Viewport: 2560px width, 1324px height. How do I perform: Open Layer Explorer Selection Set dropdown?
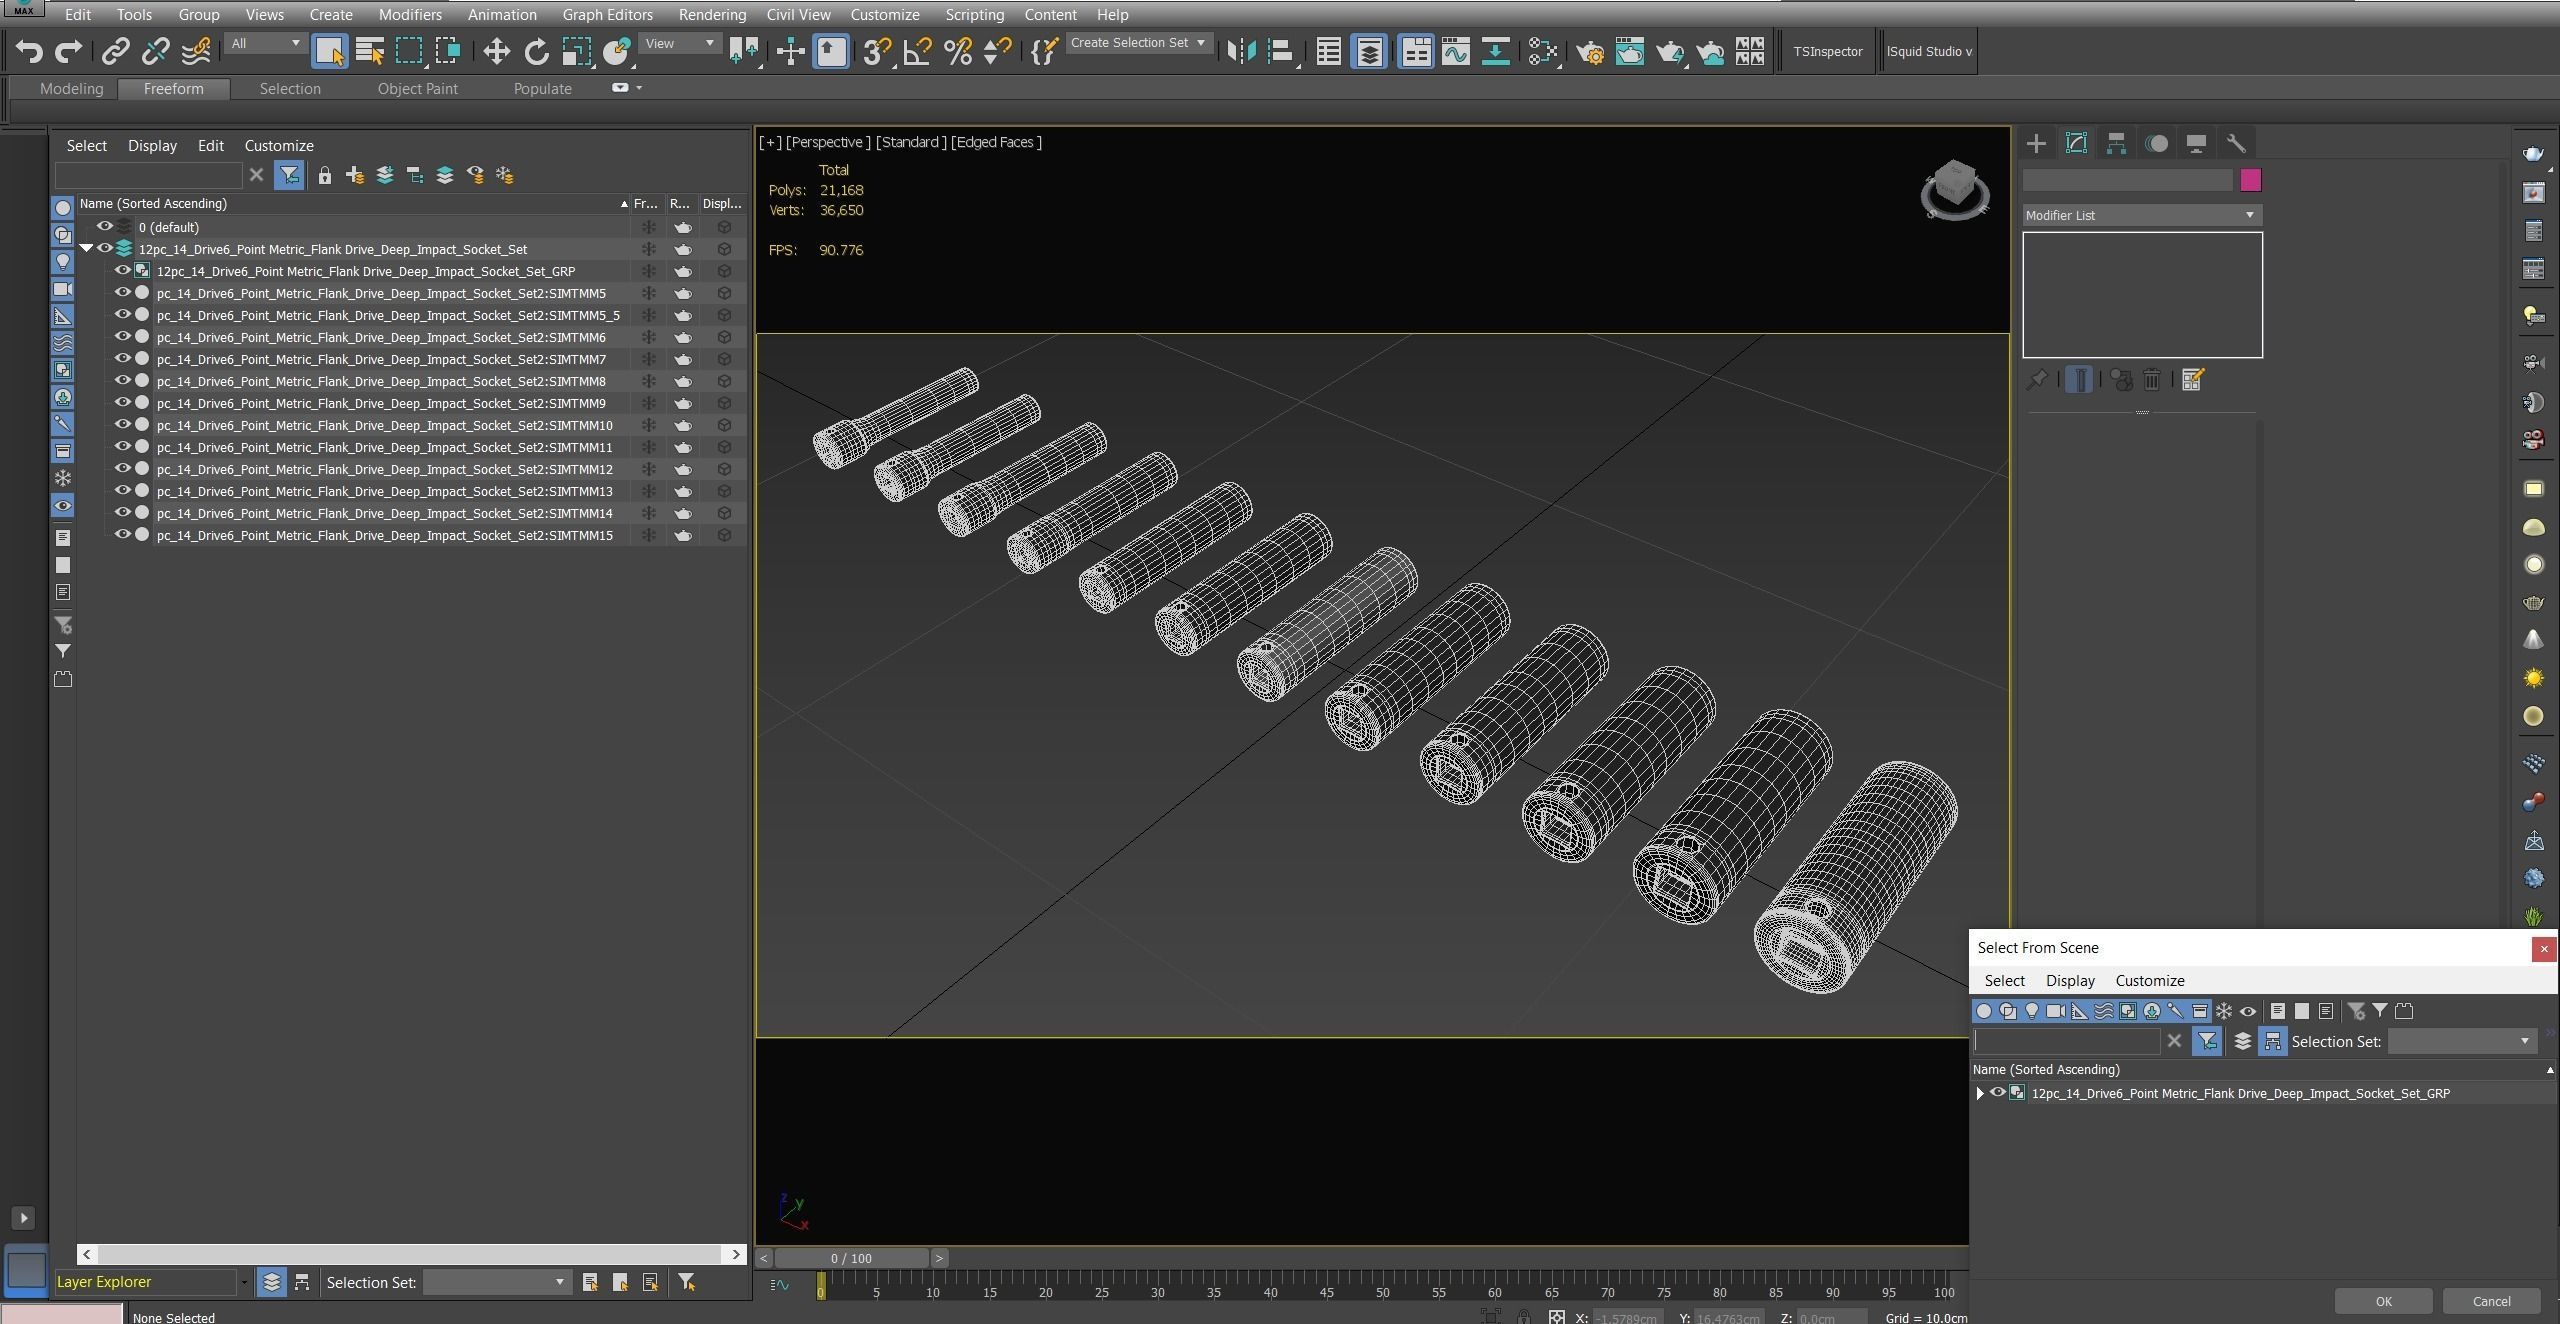point(497,1282)
